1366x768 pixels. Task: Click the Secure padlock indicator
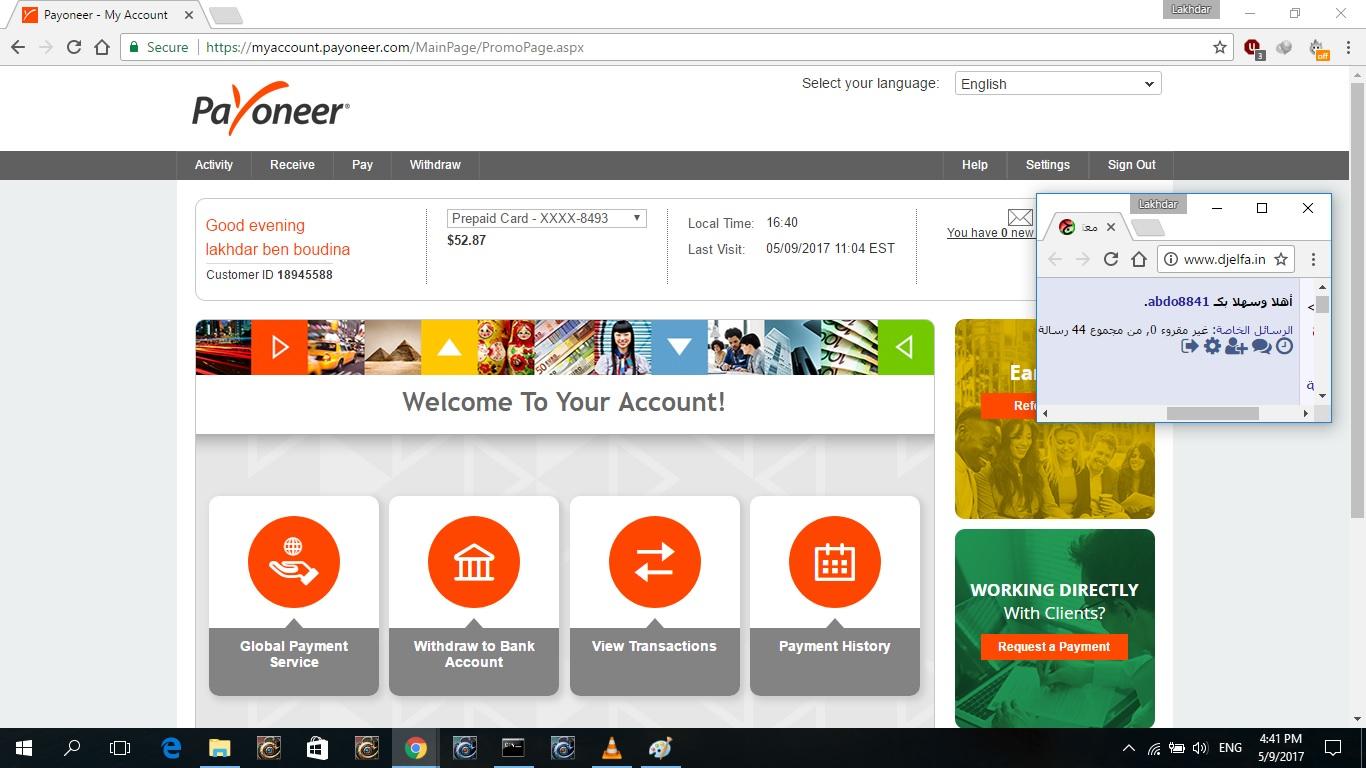click(157, 47)
